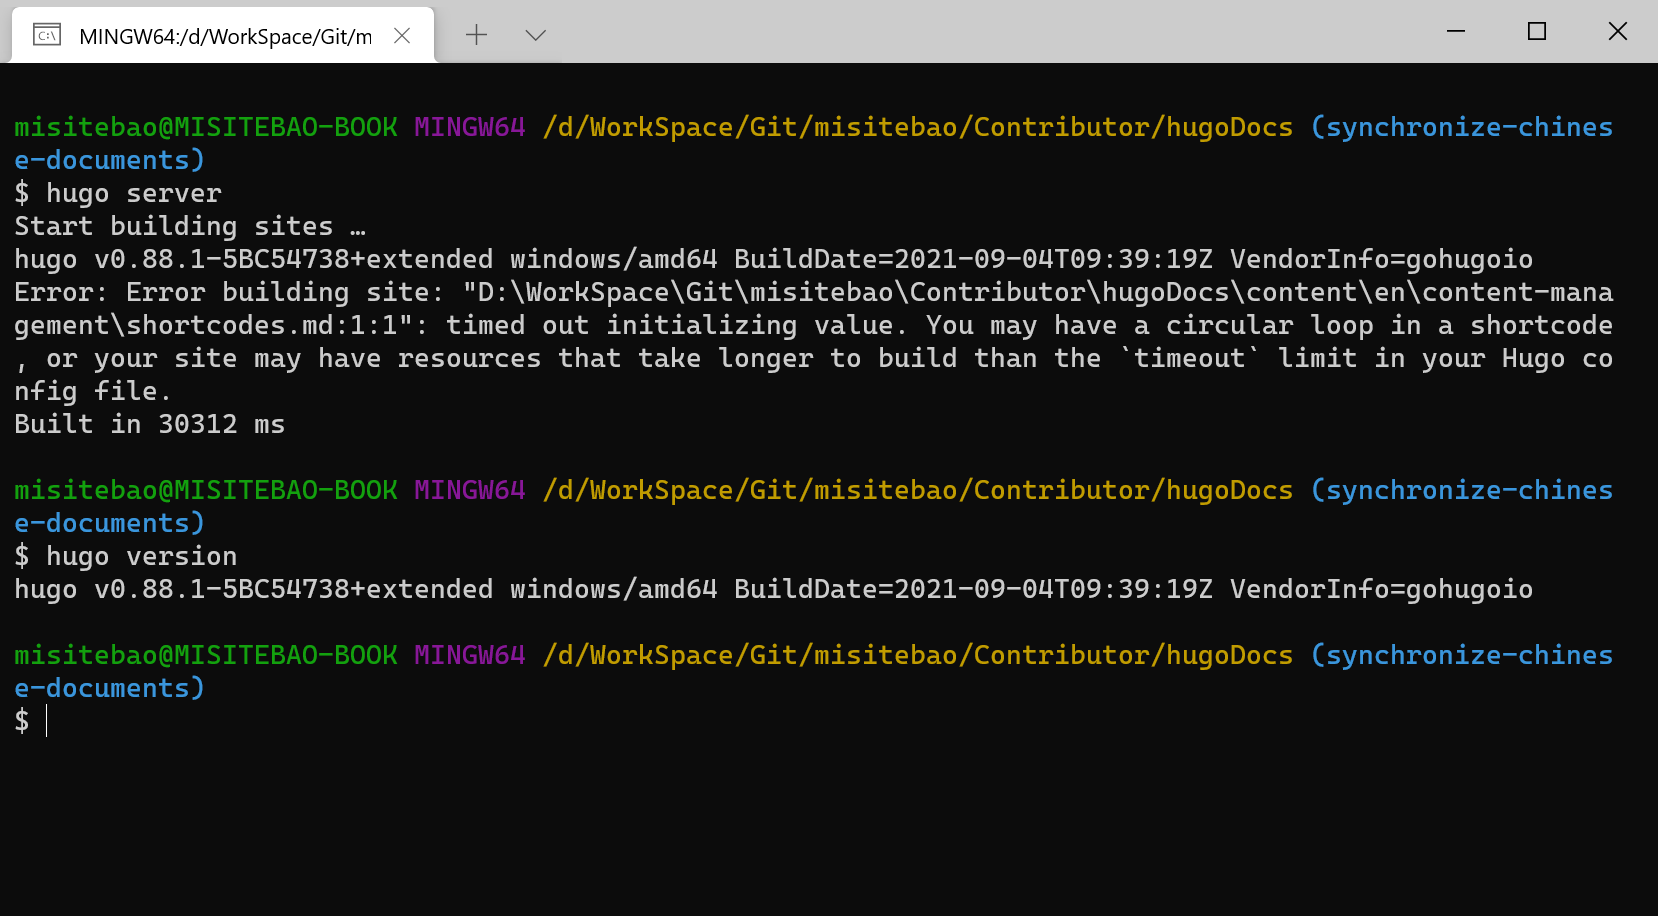Place cursor at the empty shell prompt
This screenshot has width=1658, height=916.
[48, 721]
